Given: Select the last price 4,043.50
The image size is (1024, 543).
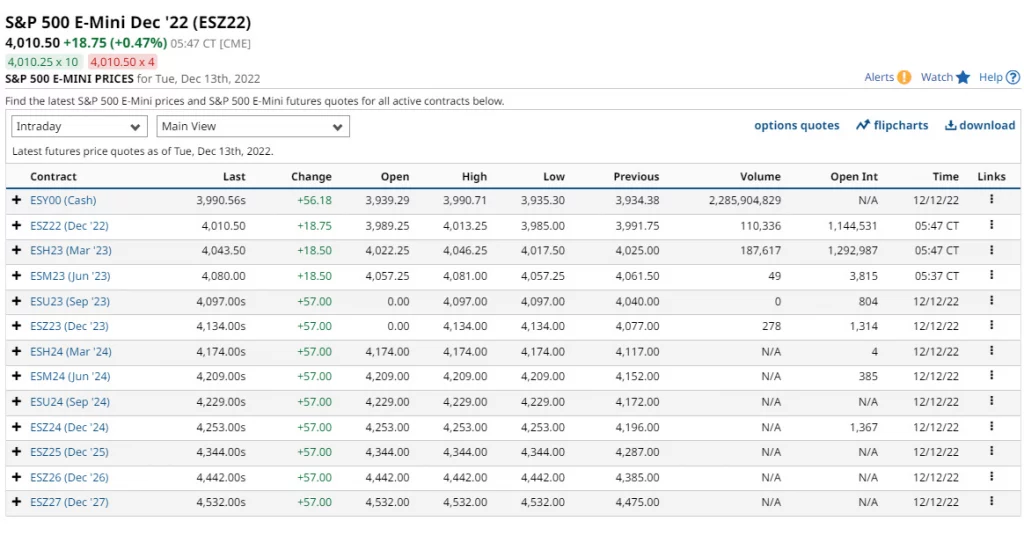Looking at the screenshot, I should [223, 250].
